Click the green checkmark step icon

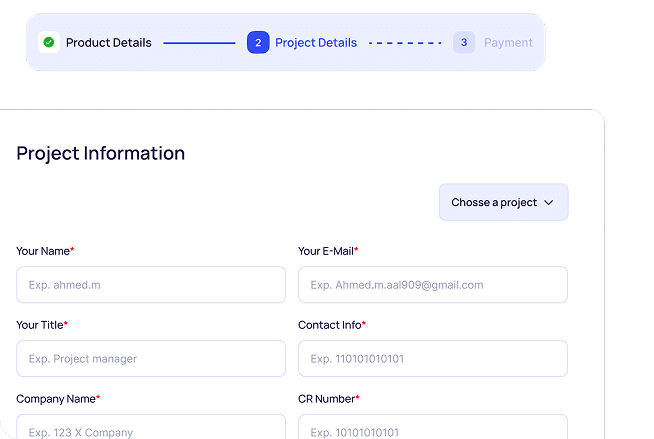pos(49,42)
